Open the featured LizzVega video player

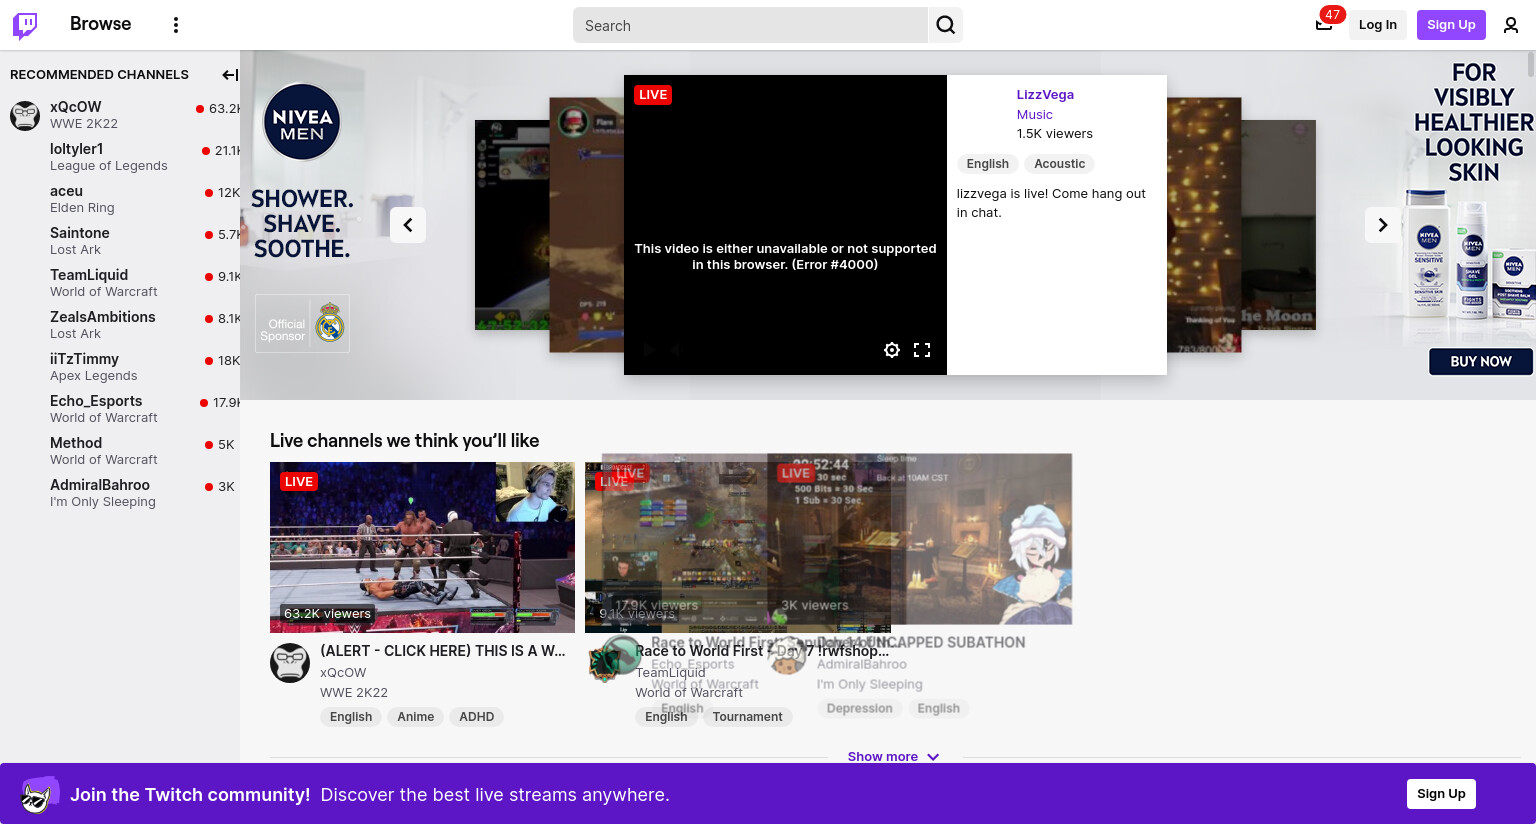coord(785,225)
